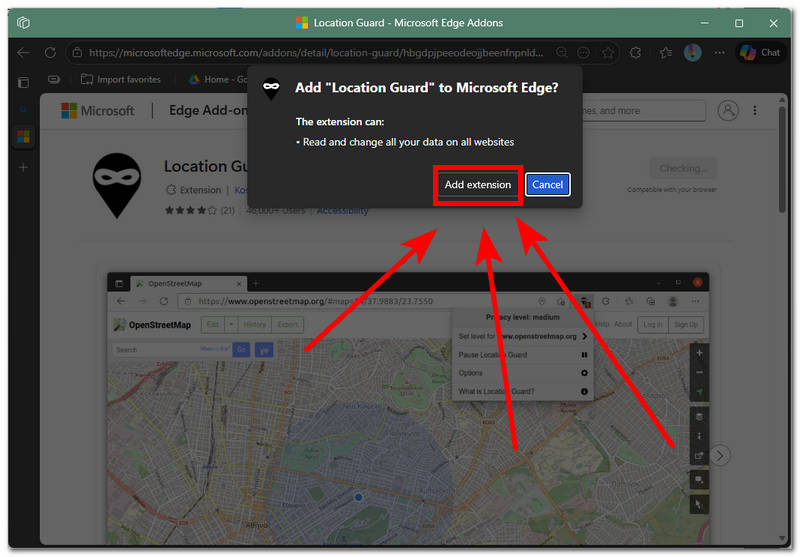Open the zoom magnifier icon in address bar
Image resolution: width=800 pixels, height=557 pixels.
click(562, 53)
